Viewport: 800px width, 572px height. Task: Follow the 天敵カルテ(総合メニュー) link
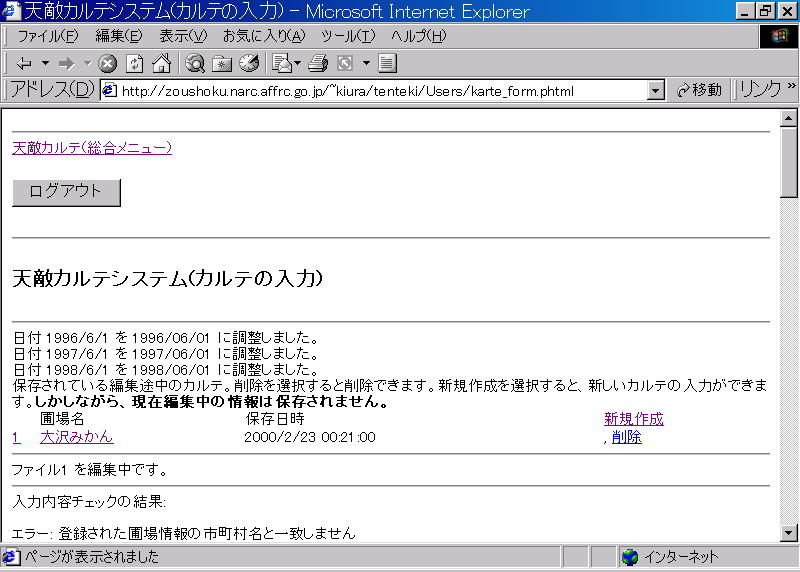point(92,148)
